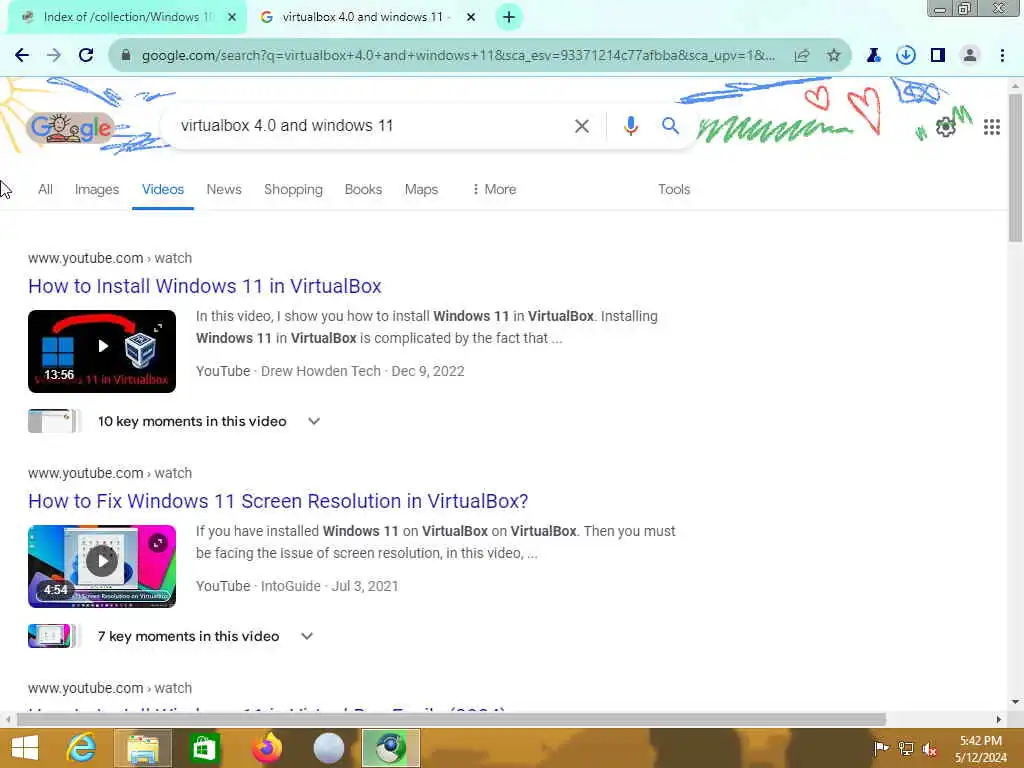Start voice search with the microphone

(x=631, y=126)
